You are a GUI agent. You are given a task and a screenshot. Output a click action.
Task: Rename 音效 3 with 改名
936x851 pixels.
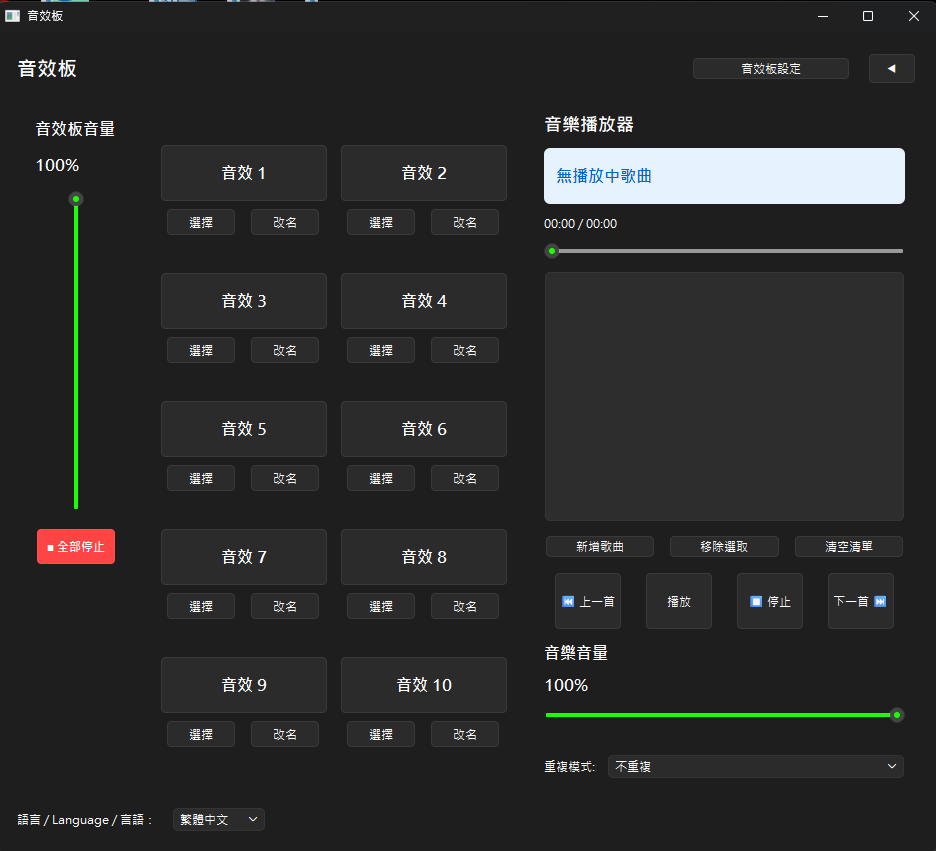click(285, 350)
